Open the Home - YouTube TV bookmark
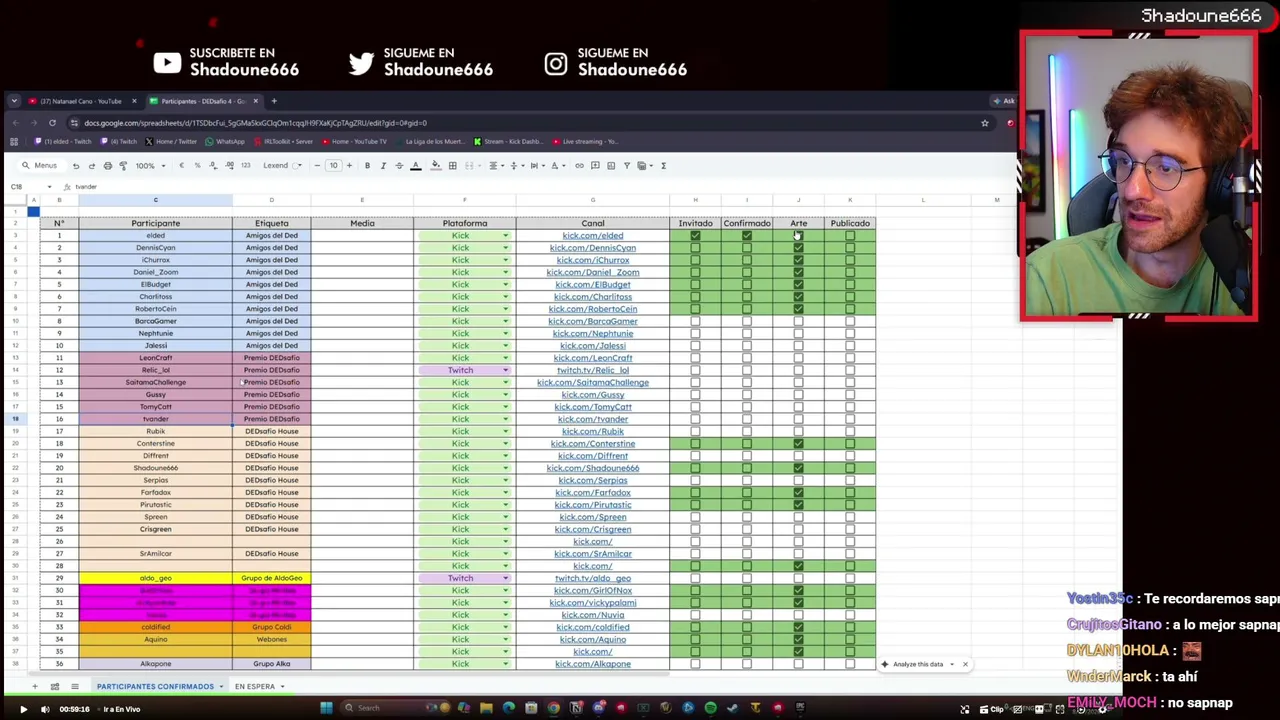Screen dimensions: 1280x720 (x=352, y=142)
